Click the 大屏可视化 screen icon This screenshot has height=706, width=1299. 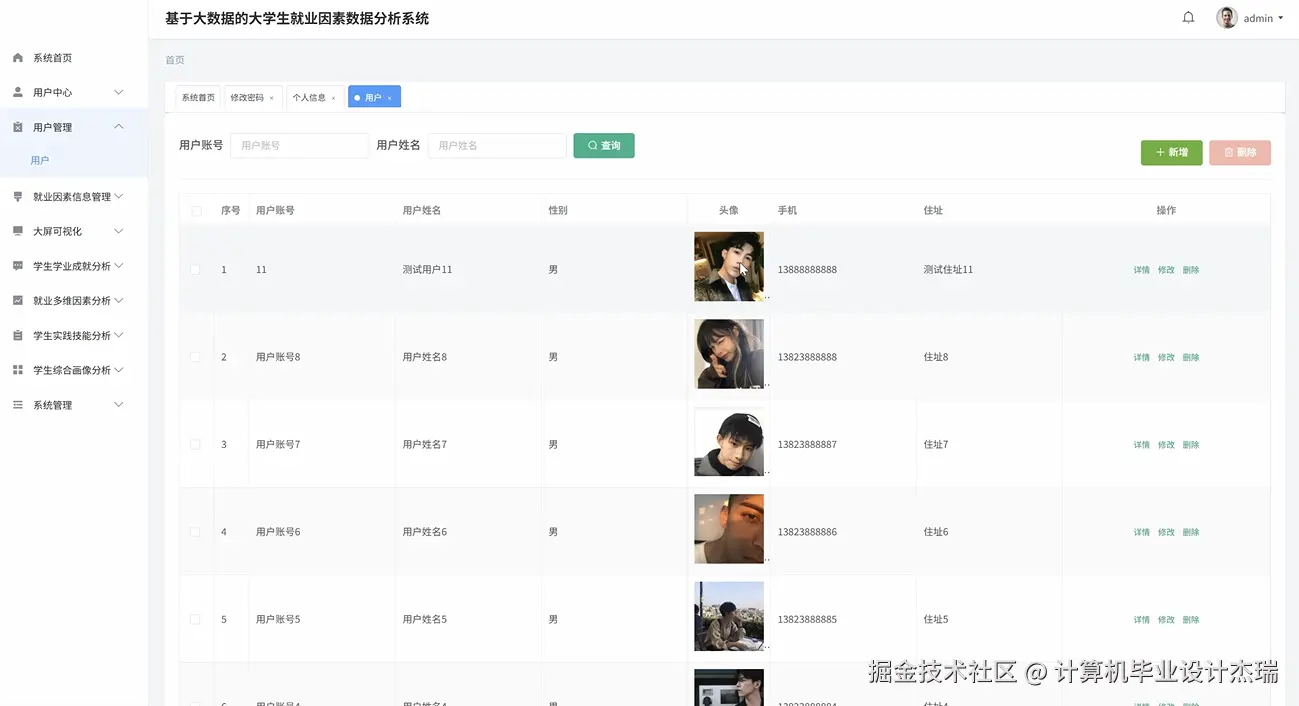pos(16,231)
